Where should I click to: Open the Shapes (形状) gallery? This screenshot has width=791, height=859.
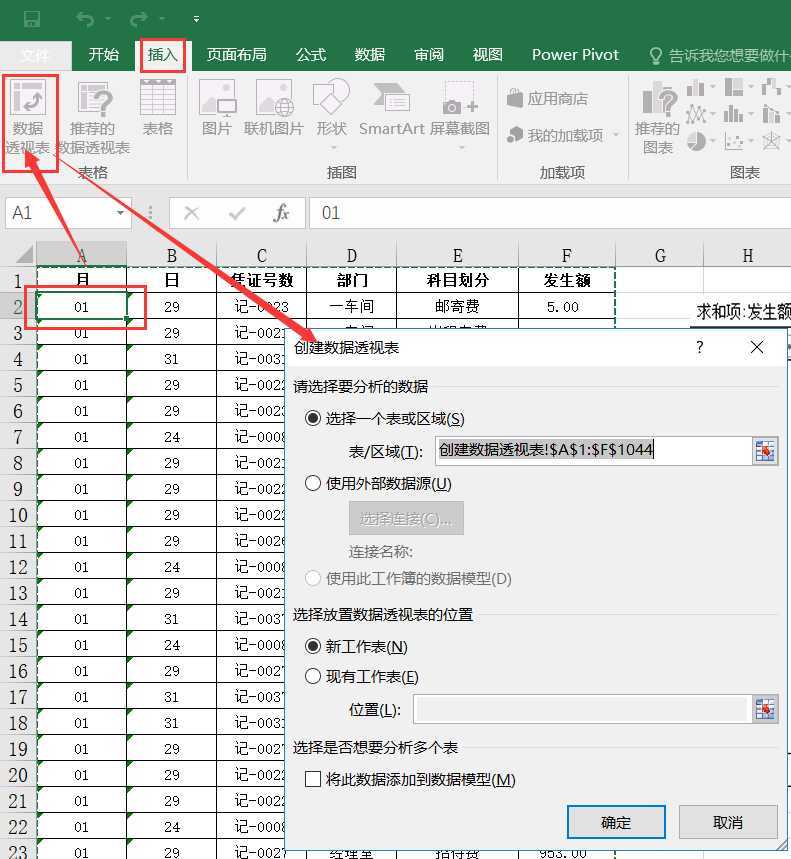(331, 114)
